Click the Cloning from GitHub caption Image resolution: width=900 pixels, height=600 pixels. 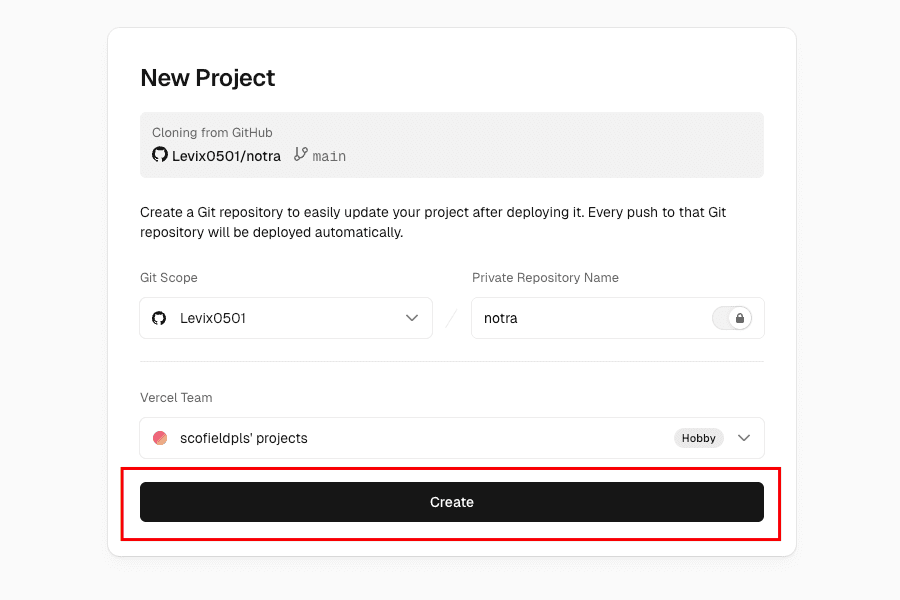tap(212, 133)
